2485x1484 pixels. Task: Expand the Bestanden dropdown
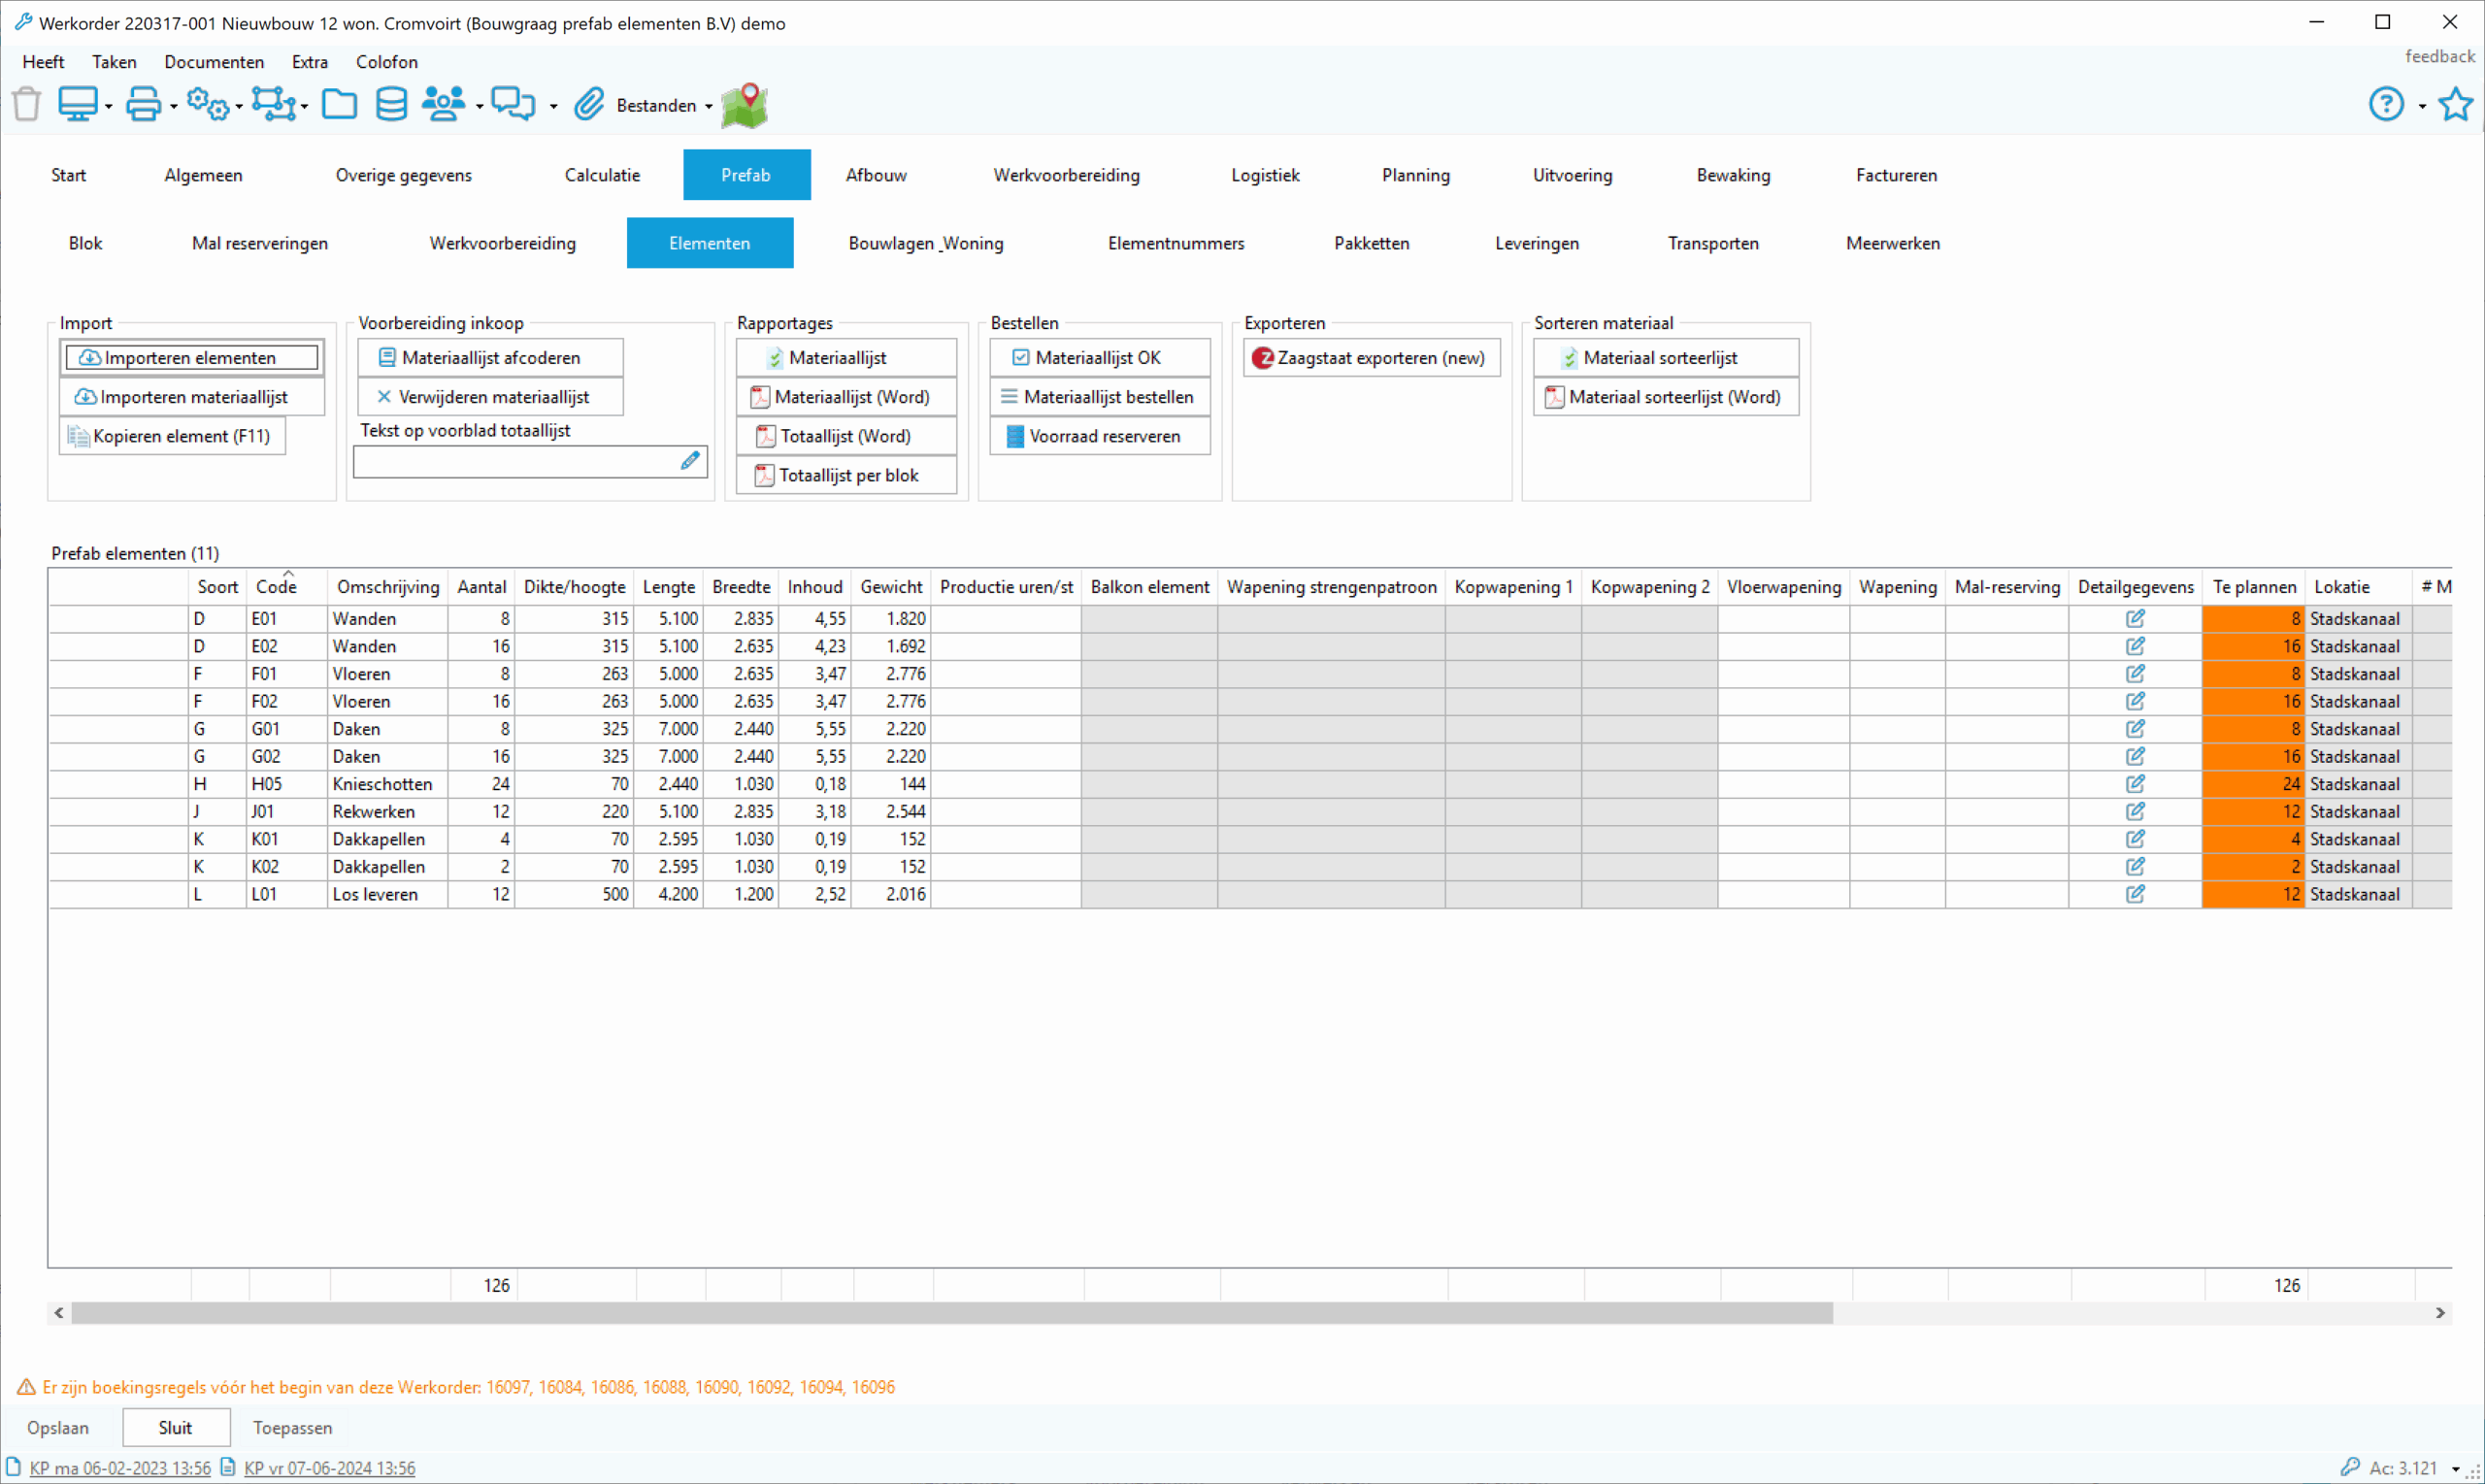tap(709, 106)
